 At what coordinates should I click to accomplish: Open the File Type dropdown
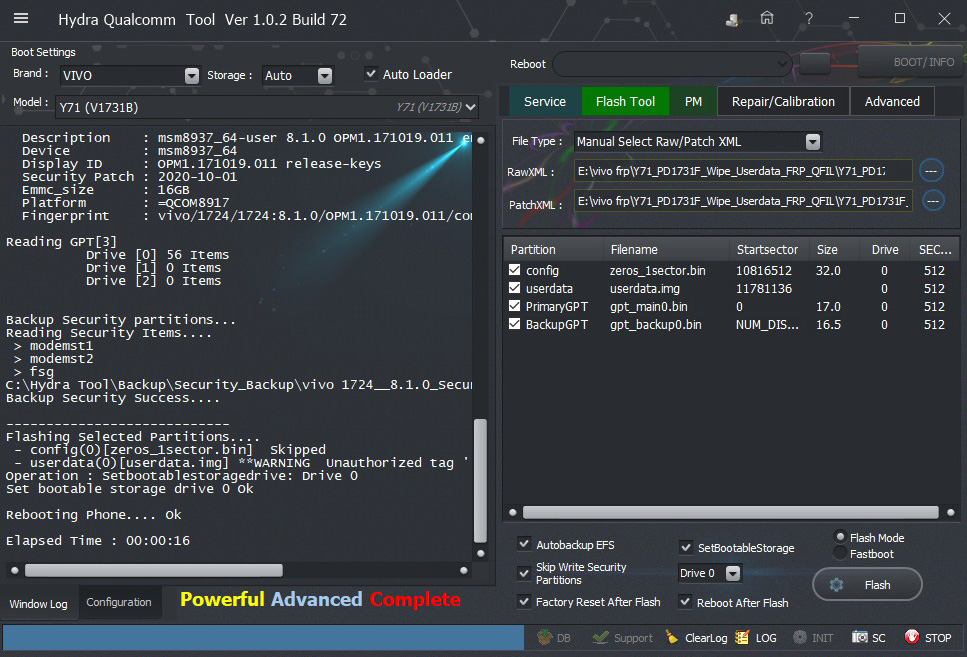tap(812, 142)
